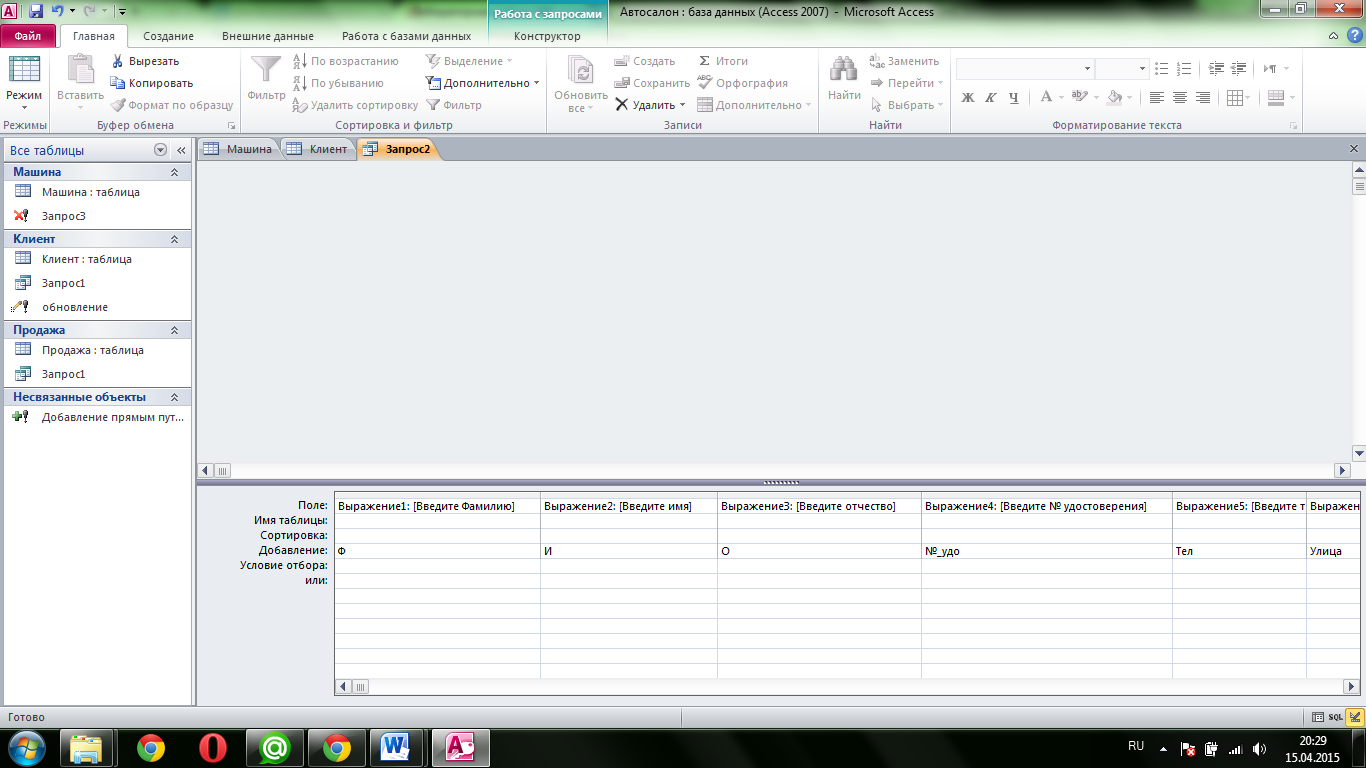
Task: Toggle bold Ж formatting
Action: pyautogui.click(x=967, y=97)
